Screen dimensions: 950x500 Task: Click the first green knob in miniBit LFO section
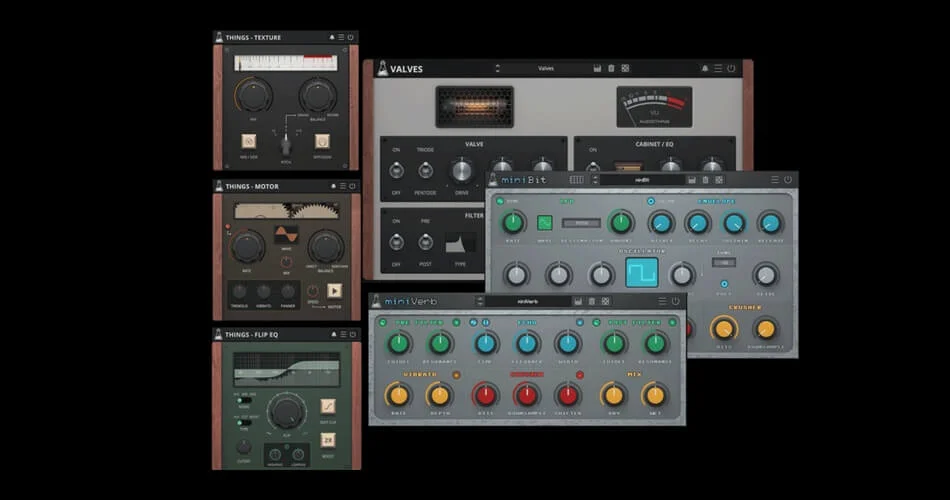click(513, 222)
